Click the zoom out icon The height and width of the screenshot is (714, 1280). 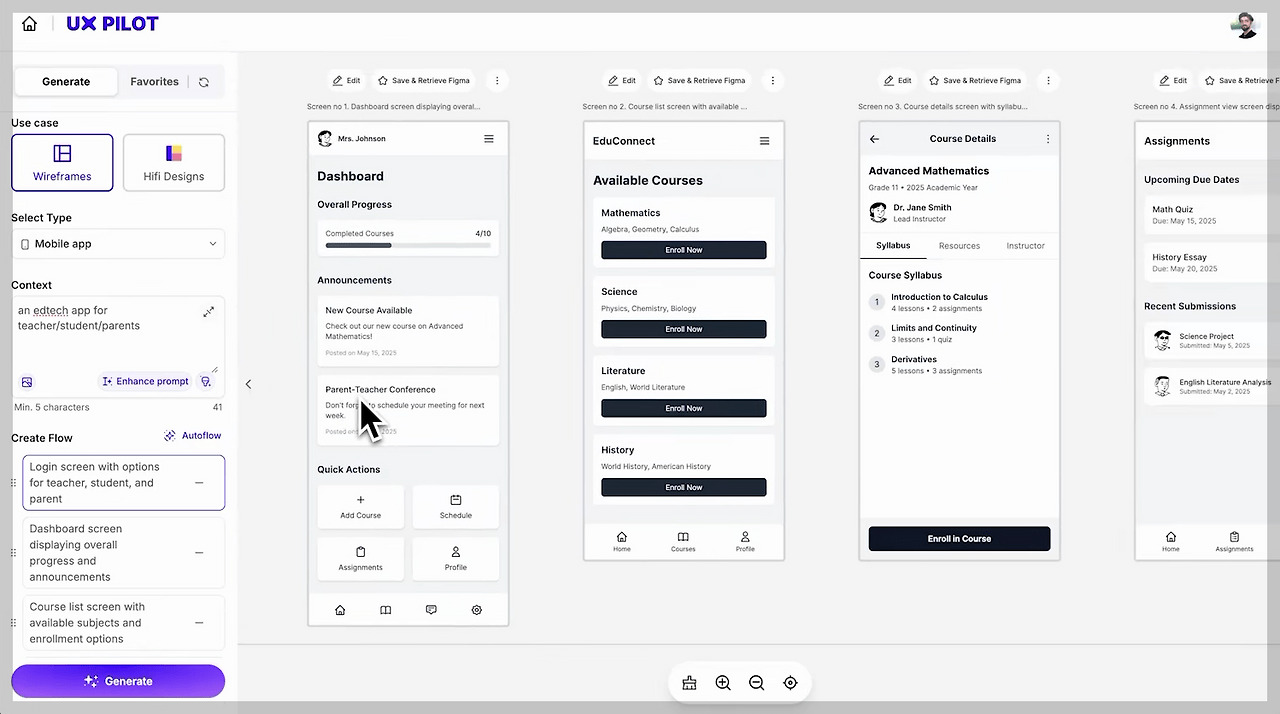coord(756,682)
